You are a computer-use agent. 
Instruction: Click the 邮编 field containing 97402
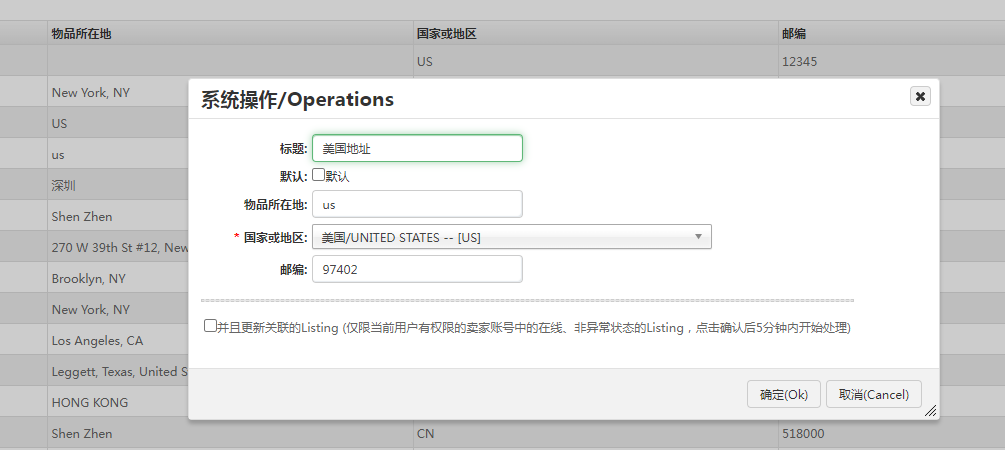click(x=417, y=269)
